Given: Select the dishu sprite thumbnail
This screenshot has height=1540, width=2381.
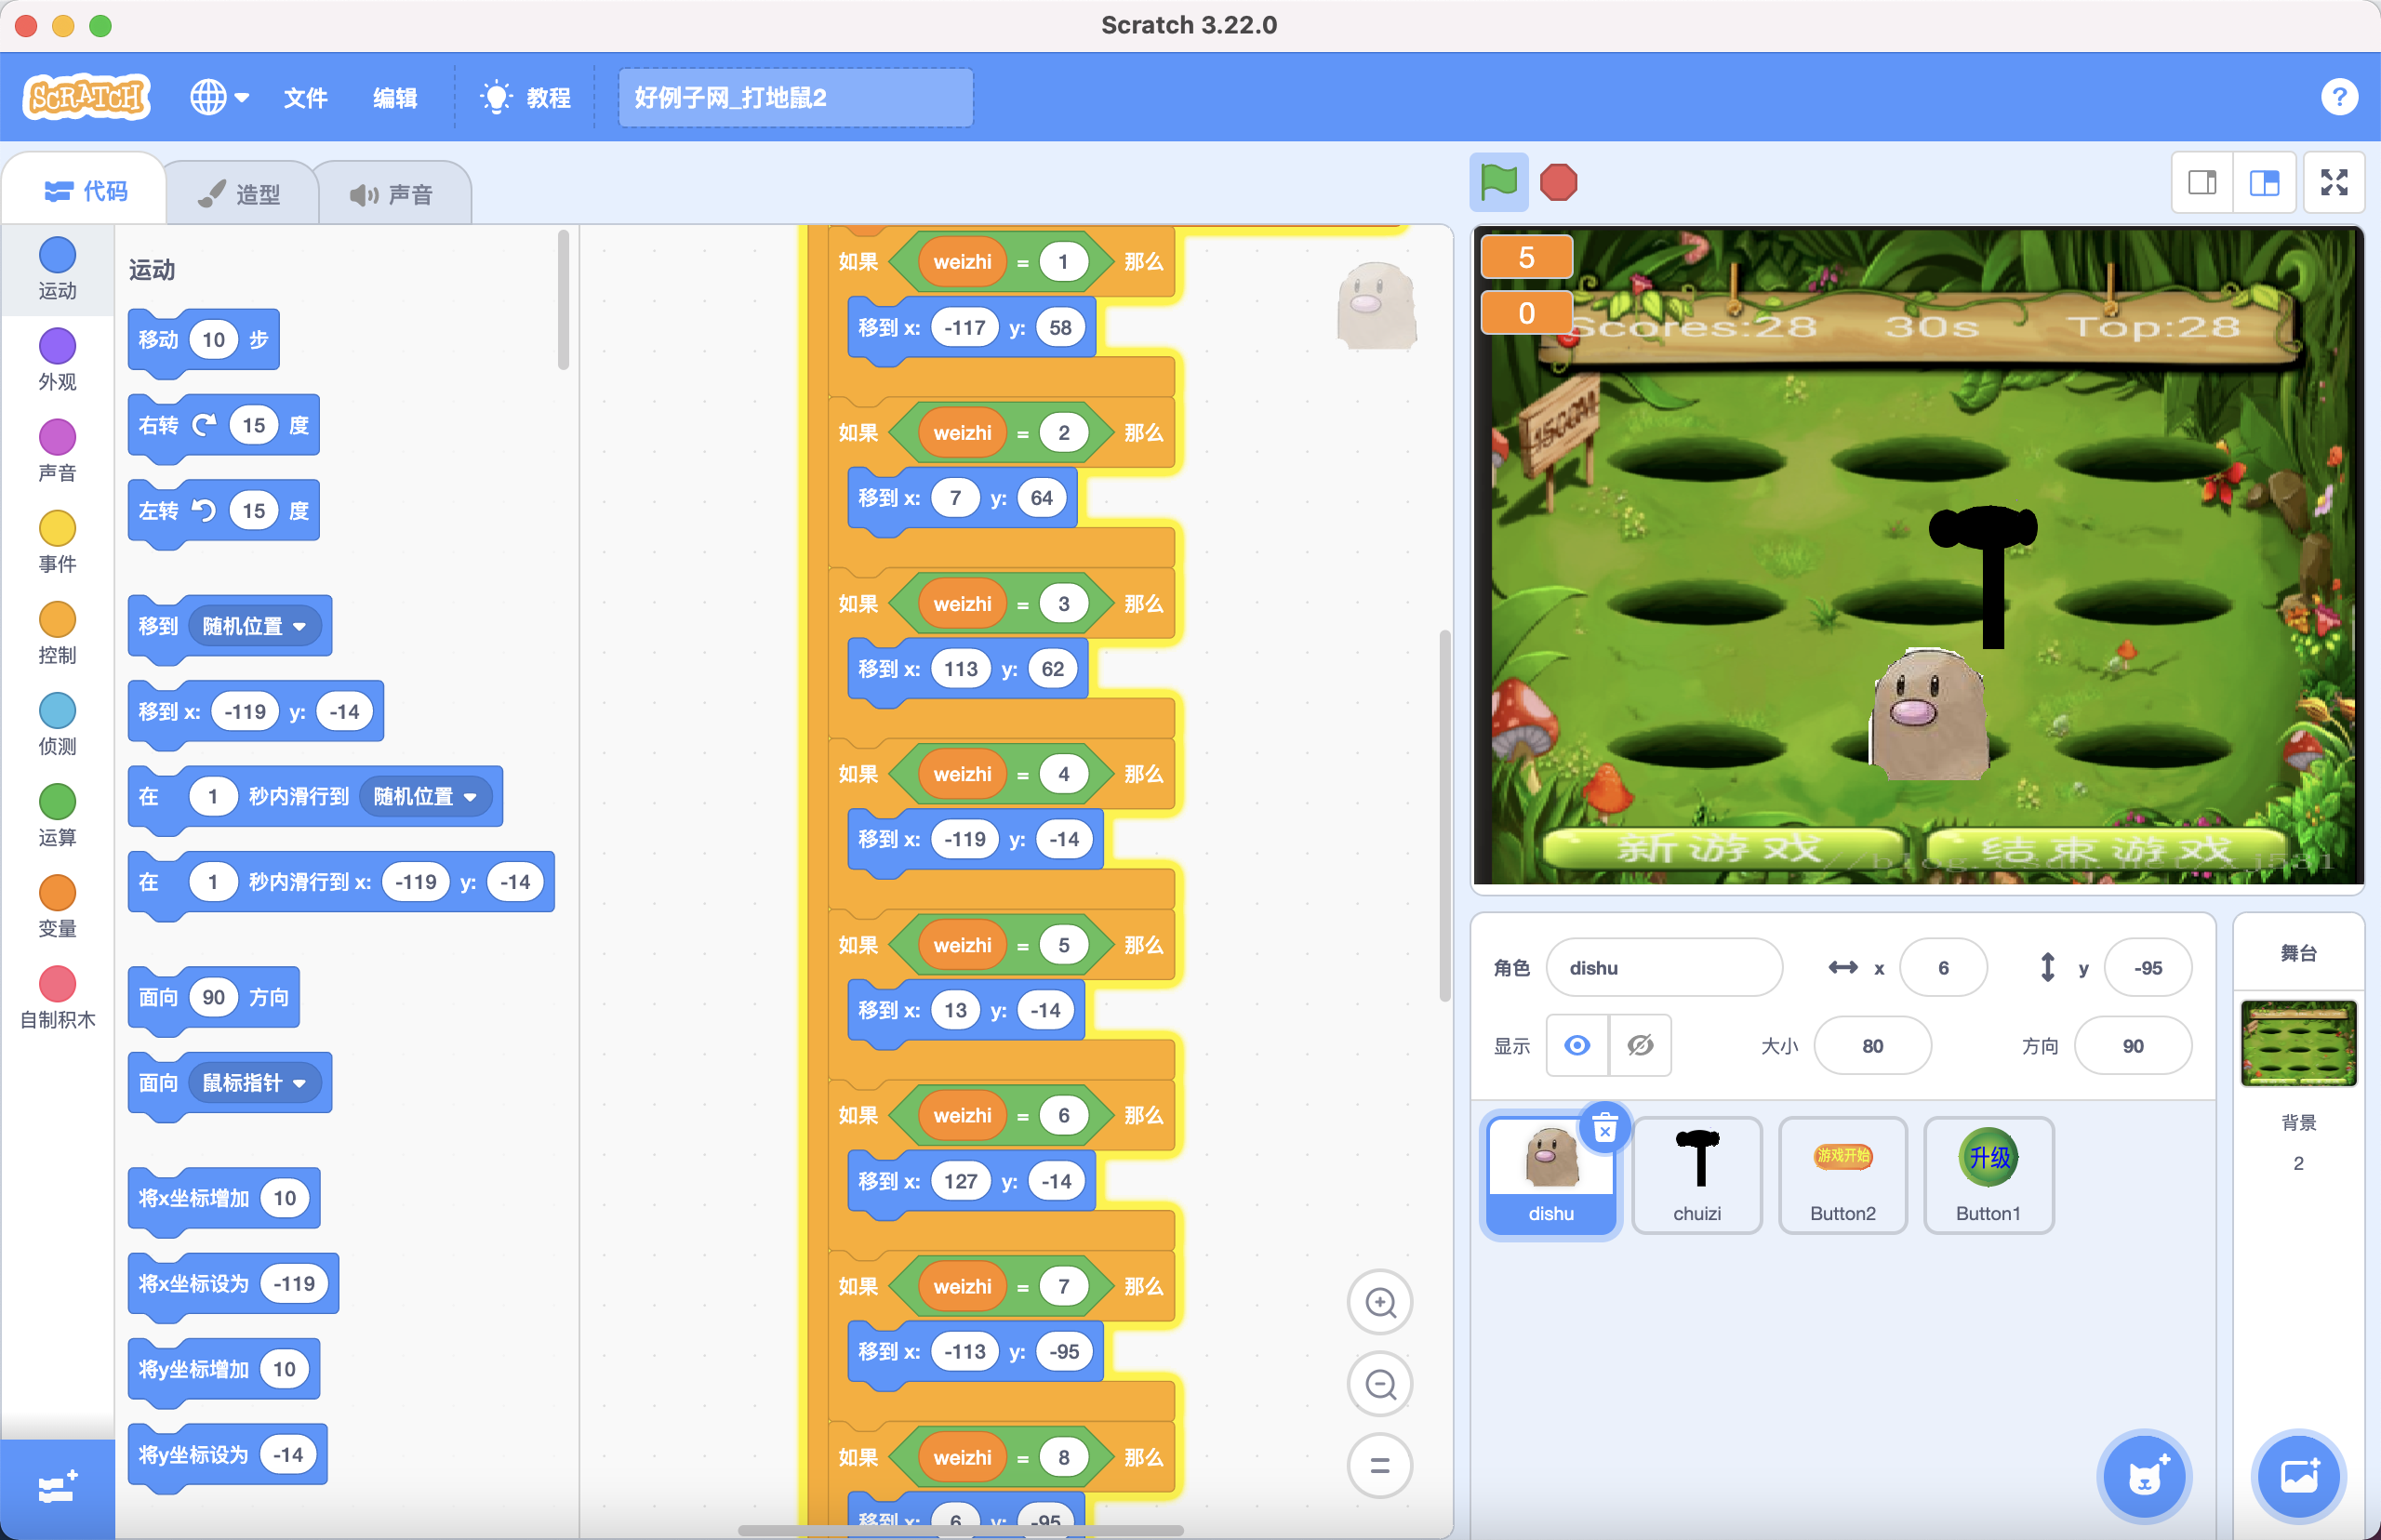Looking at the screenshot, I should pyautogui.click(x=1551, y=1176).
